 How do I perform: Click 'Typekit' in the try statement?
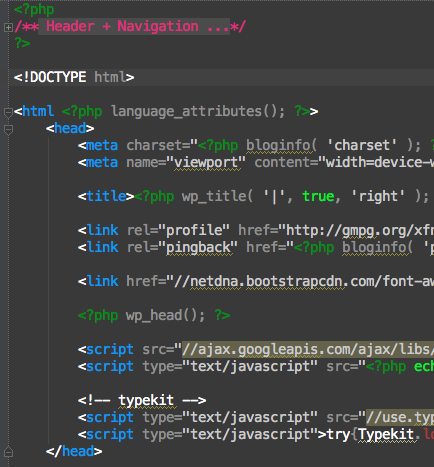386,434
